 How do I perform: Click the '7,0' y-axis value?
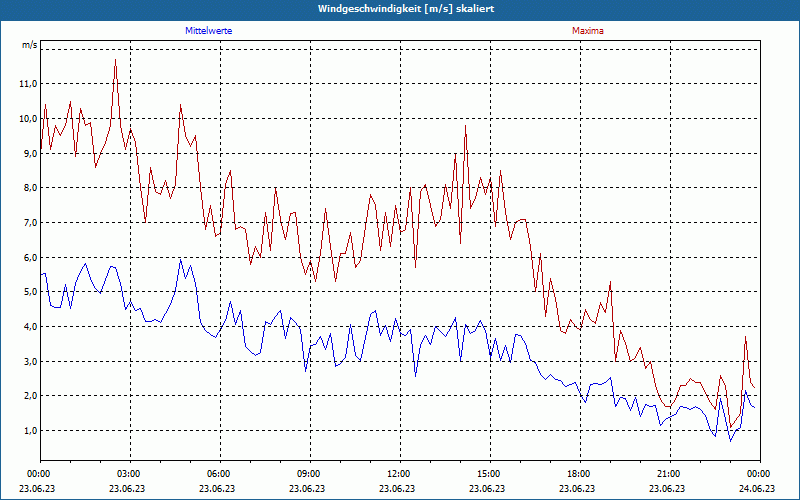[x=30, y=222]
